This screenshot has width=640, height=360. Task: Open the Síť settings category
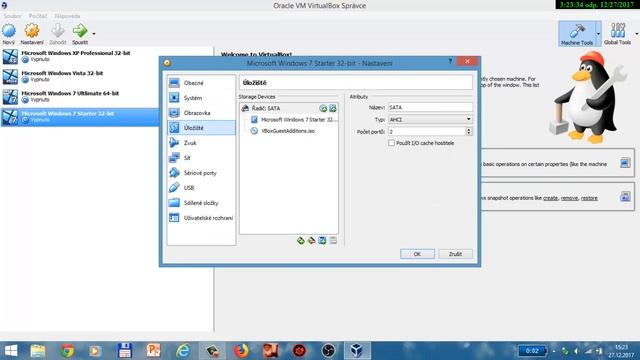(x=201, y=158)
